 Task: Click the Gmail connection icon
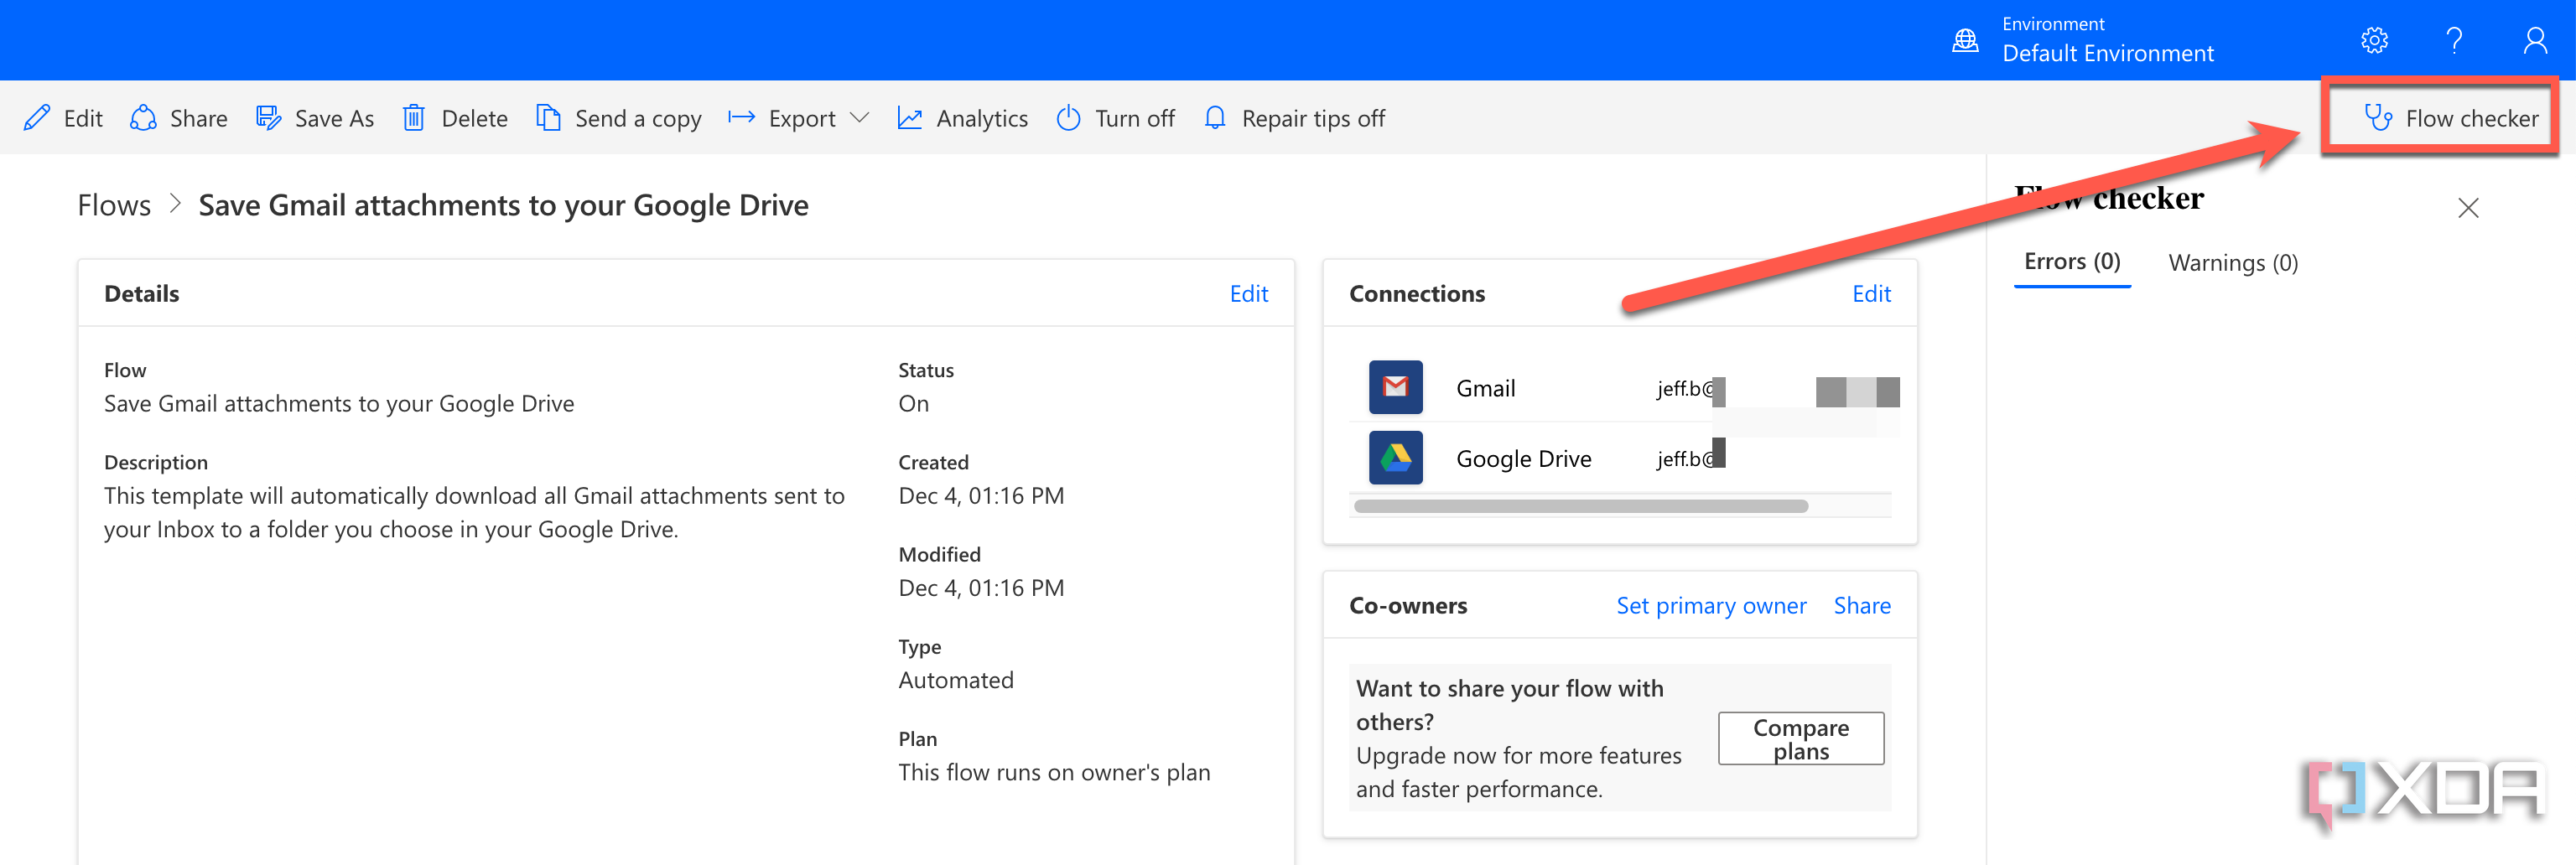click(x=1395, y=387)
